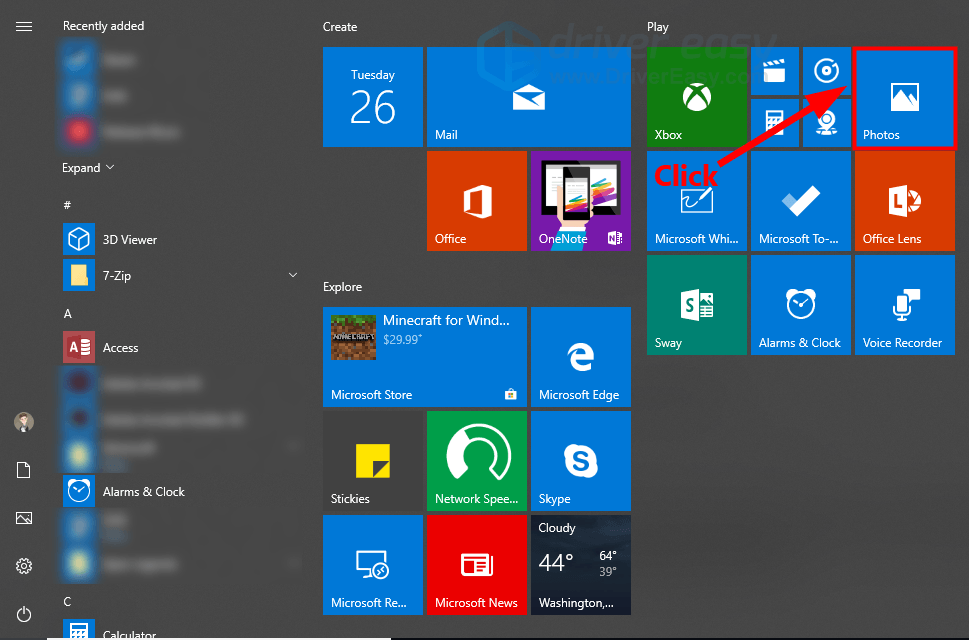This screenshot has height=640, width=969.
Task: Click the hamburger menu at top-left
Action: tap(23, 27)
